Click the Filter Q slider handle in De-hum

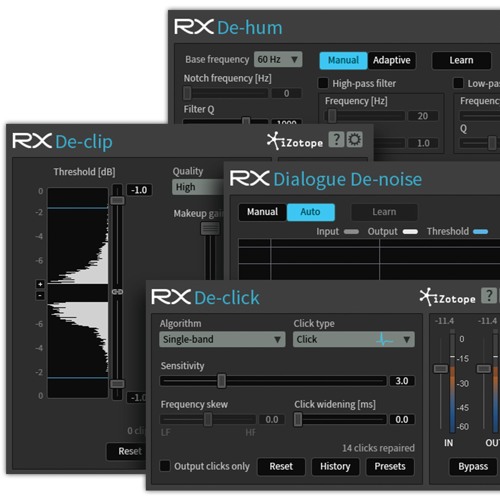(x=246, y=121)
